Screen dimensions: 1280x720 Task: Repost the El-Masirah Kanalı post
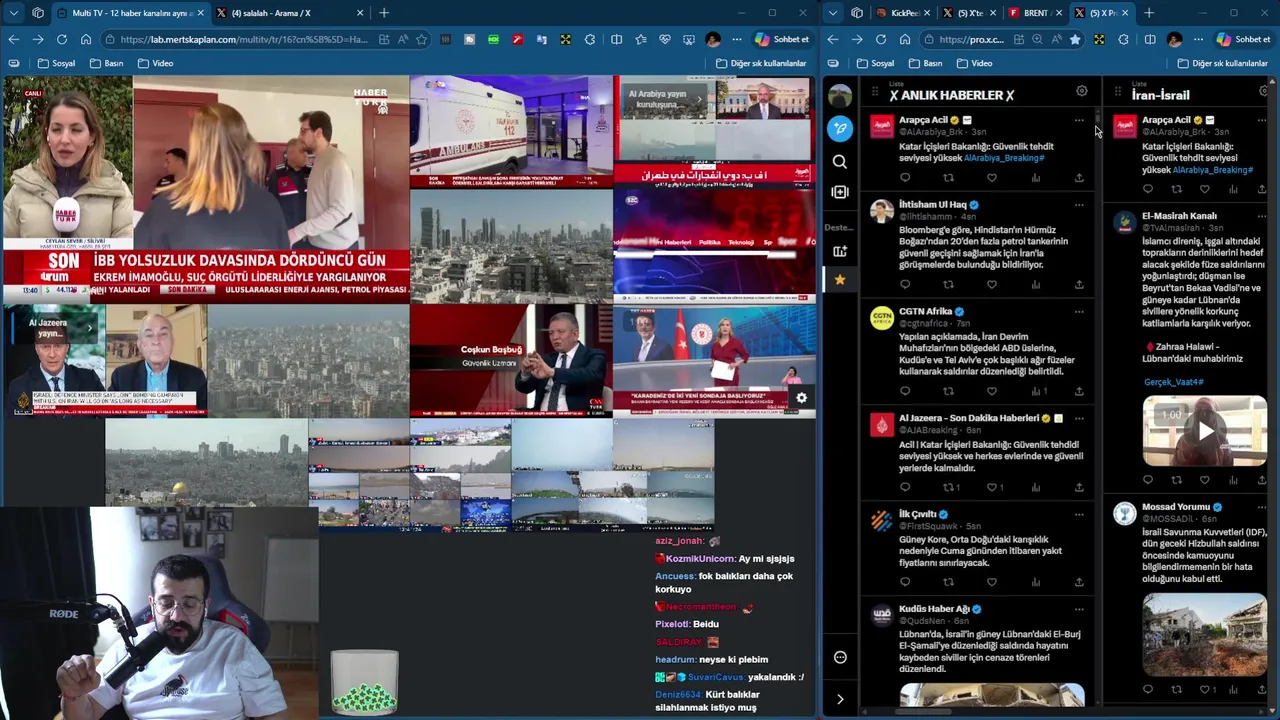point(1177,480)
